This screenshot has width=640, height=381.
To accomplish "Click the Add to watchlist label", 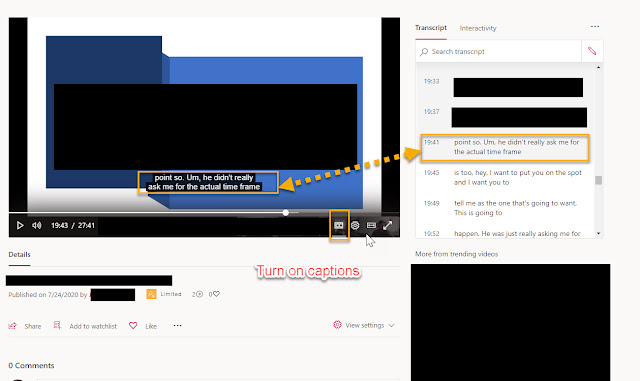I will pos(93,326).
